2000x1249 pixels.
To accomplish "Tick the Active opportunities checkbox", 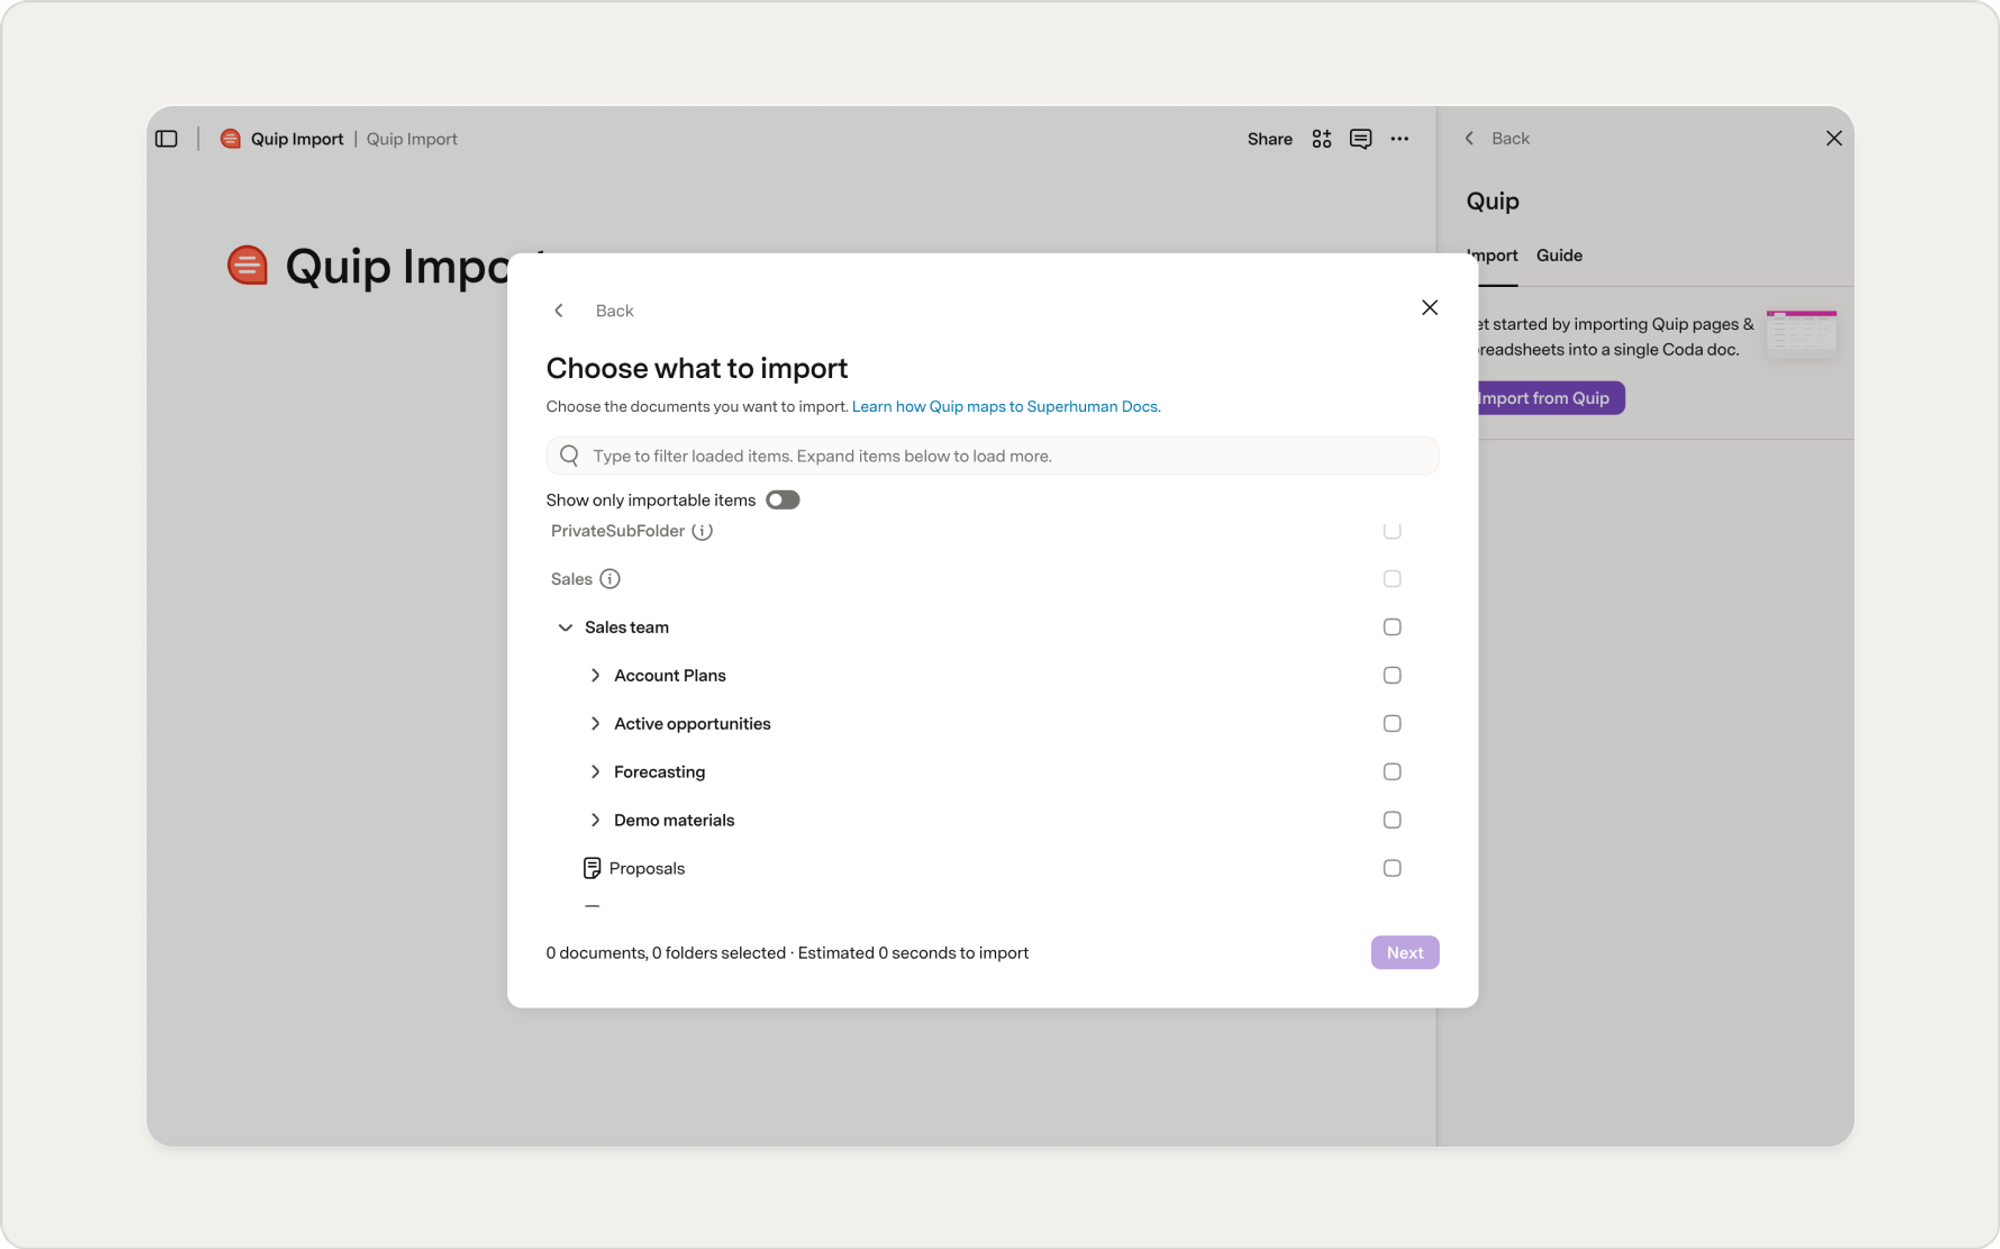I will 1392,723.
